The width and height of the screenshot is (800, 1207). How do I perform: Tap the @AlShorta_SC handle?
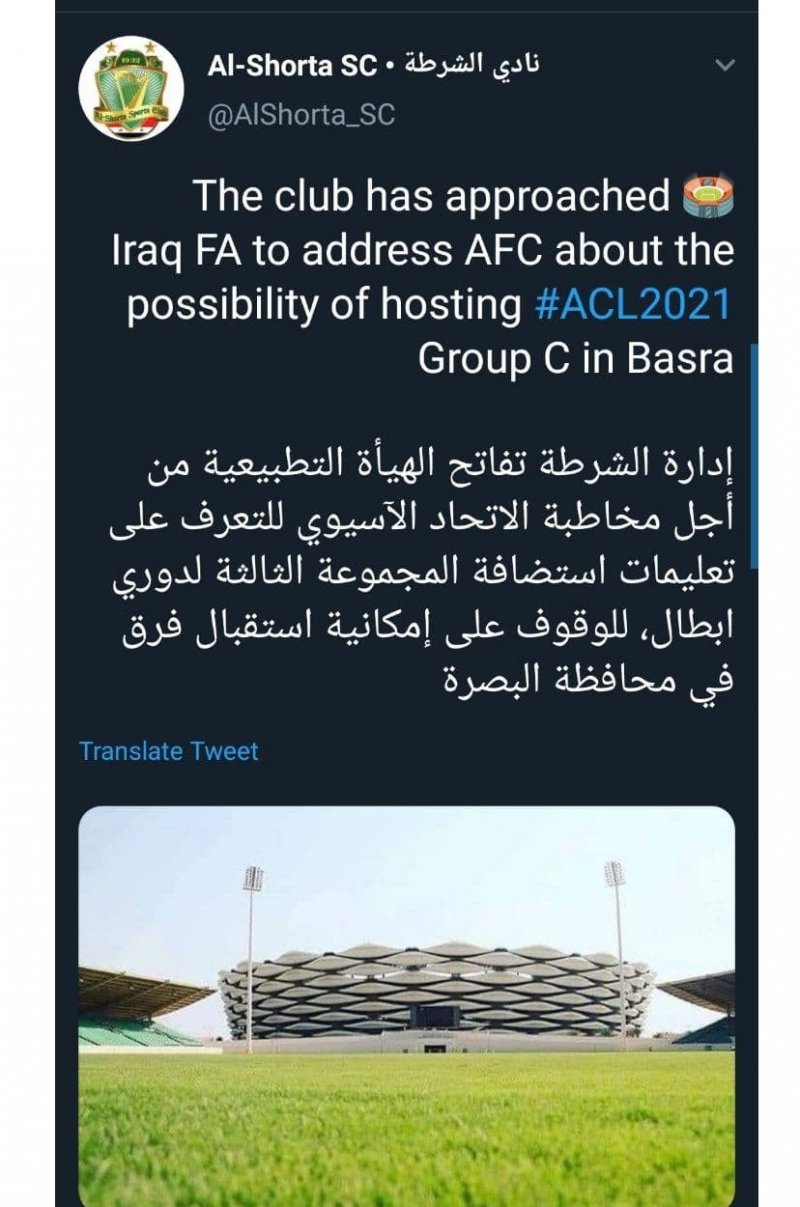click(301, 116)
